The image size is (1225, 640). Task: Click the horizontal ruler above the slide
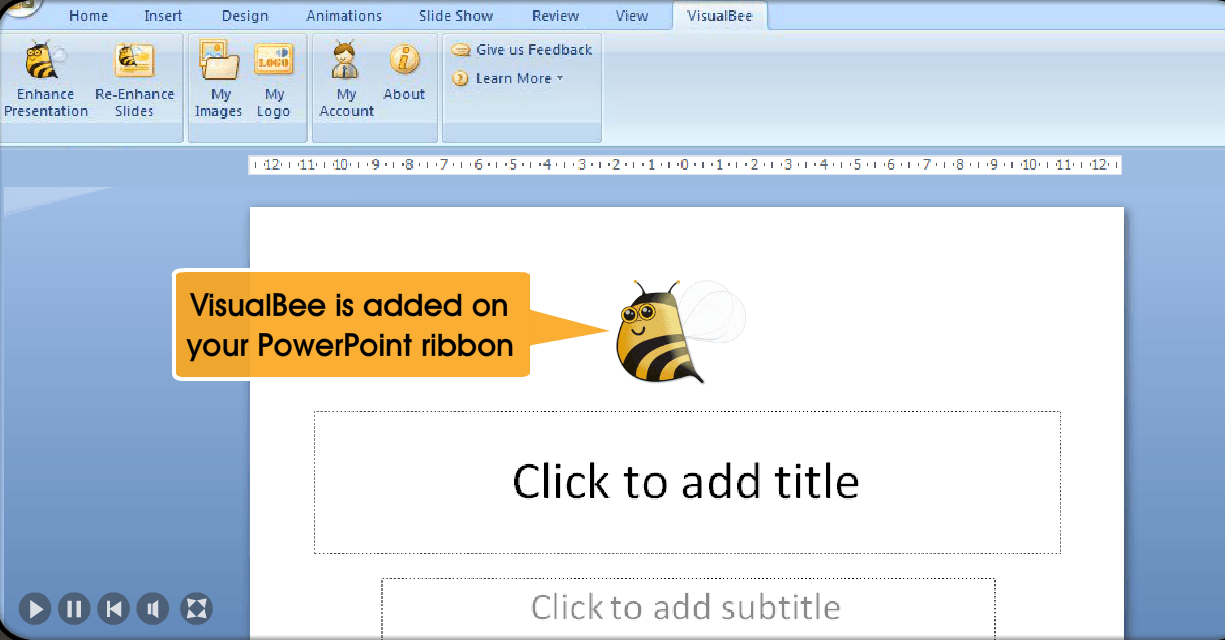pyautogui.click(x=685, y=165)
